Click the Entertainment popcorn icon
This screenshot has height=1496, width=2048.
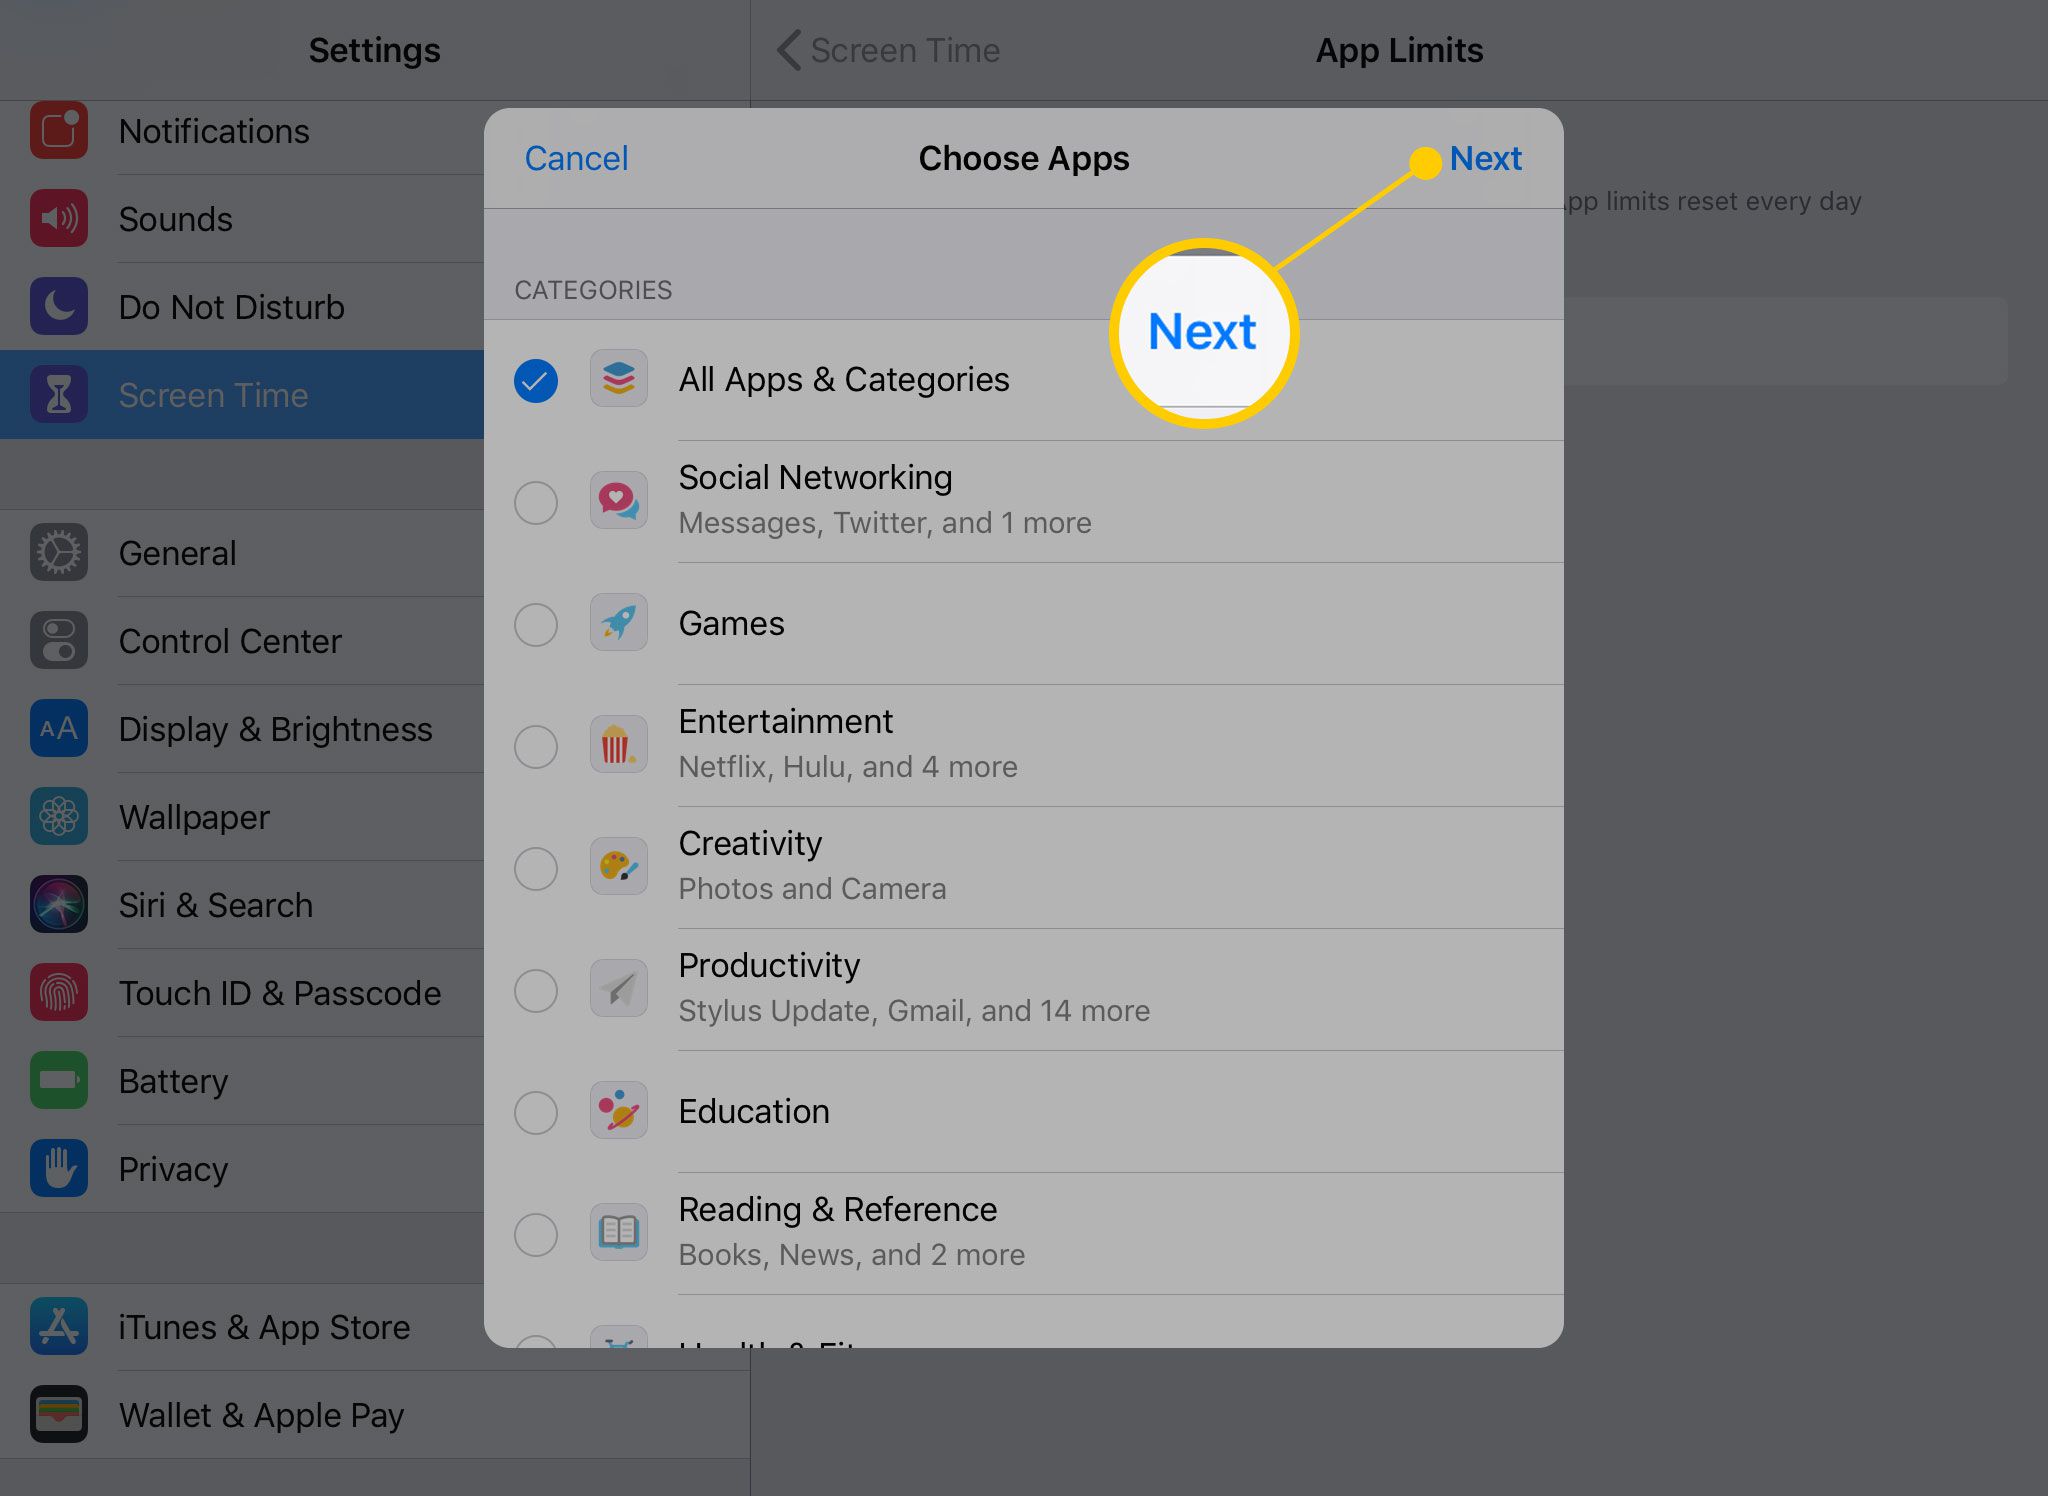click(x=620, y=744)
